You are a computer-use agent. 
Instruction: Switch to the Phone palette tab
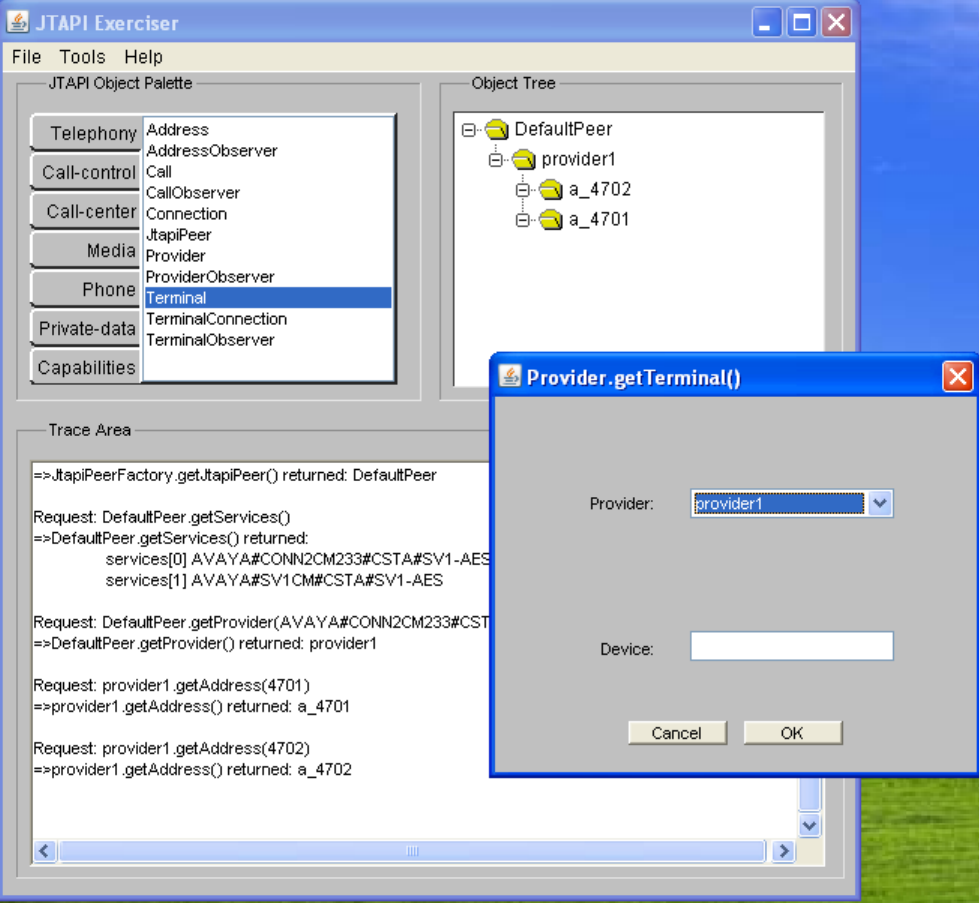pos(86,289)
